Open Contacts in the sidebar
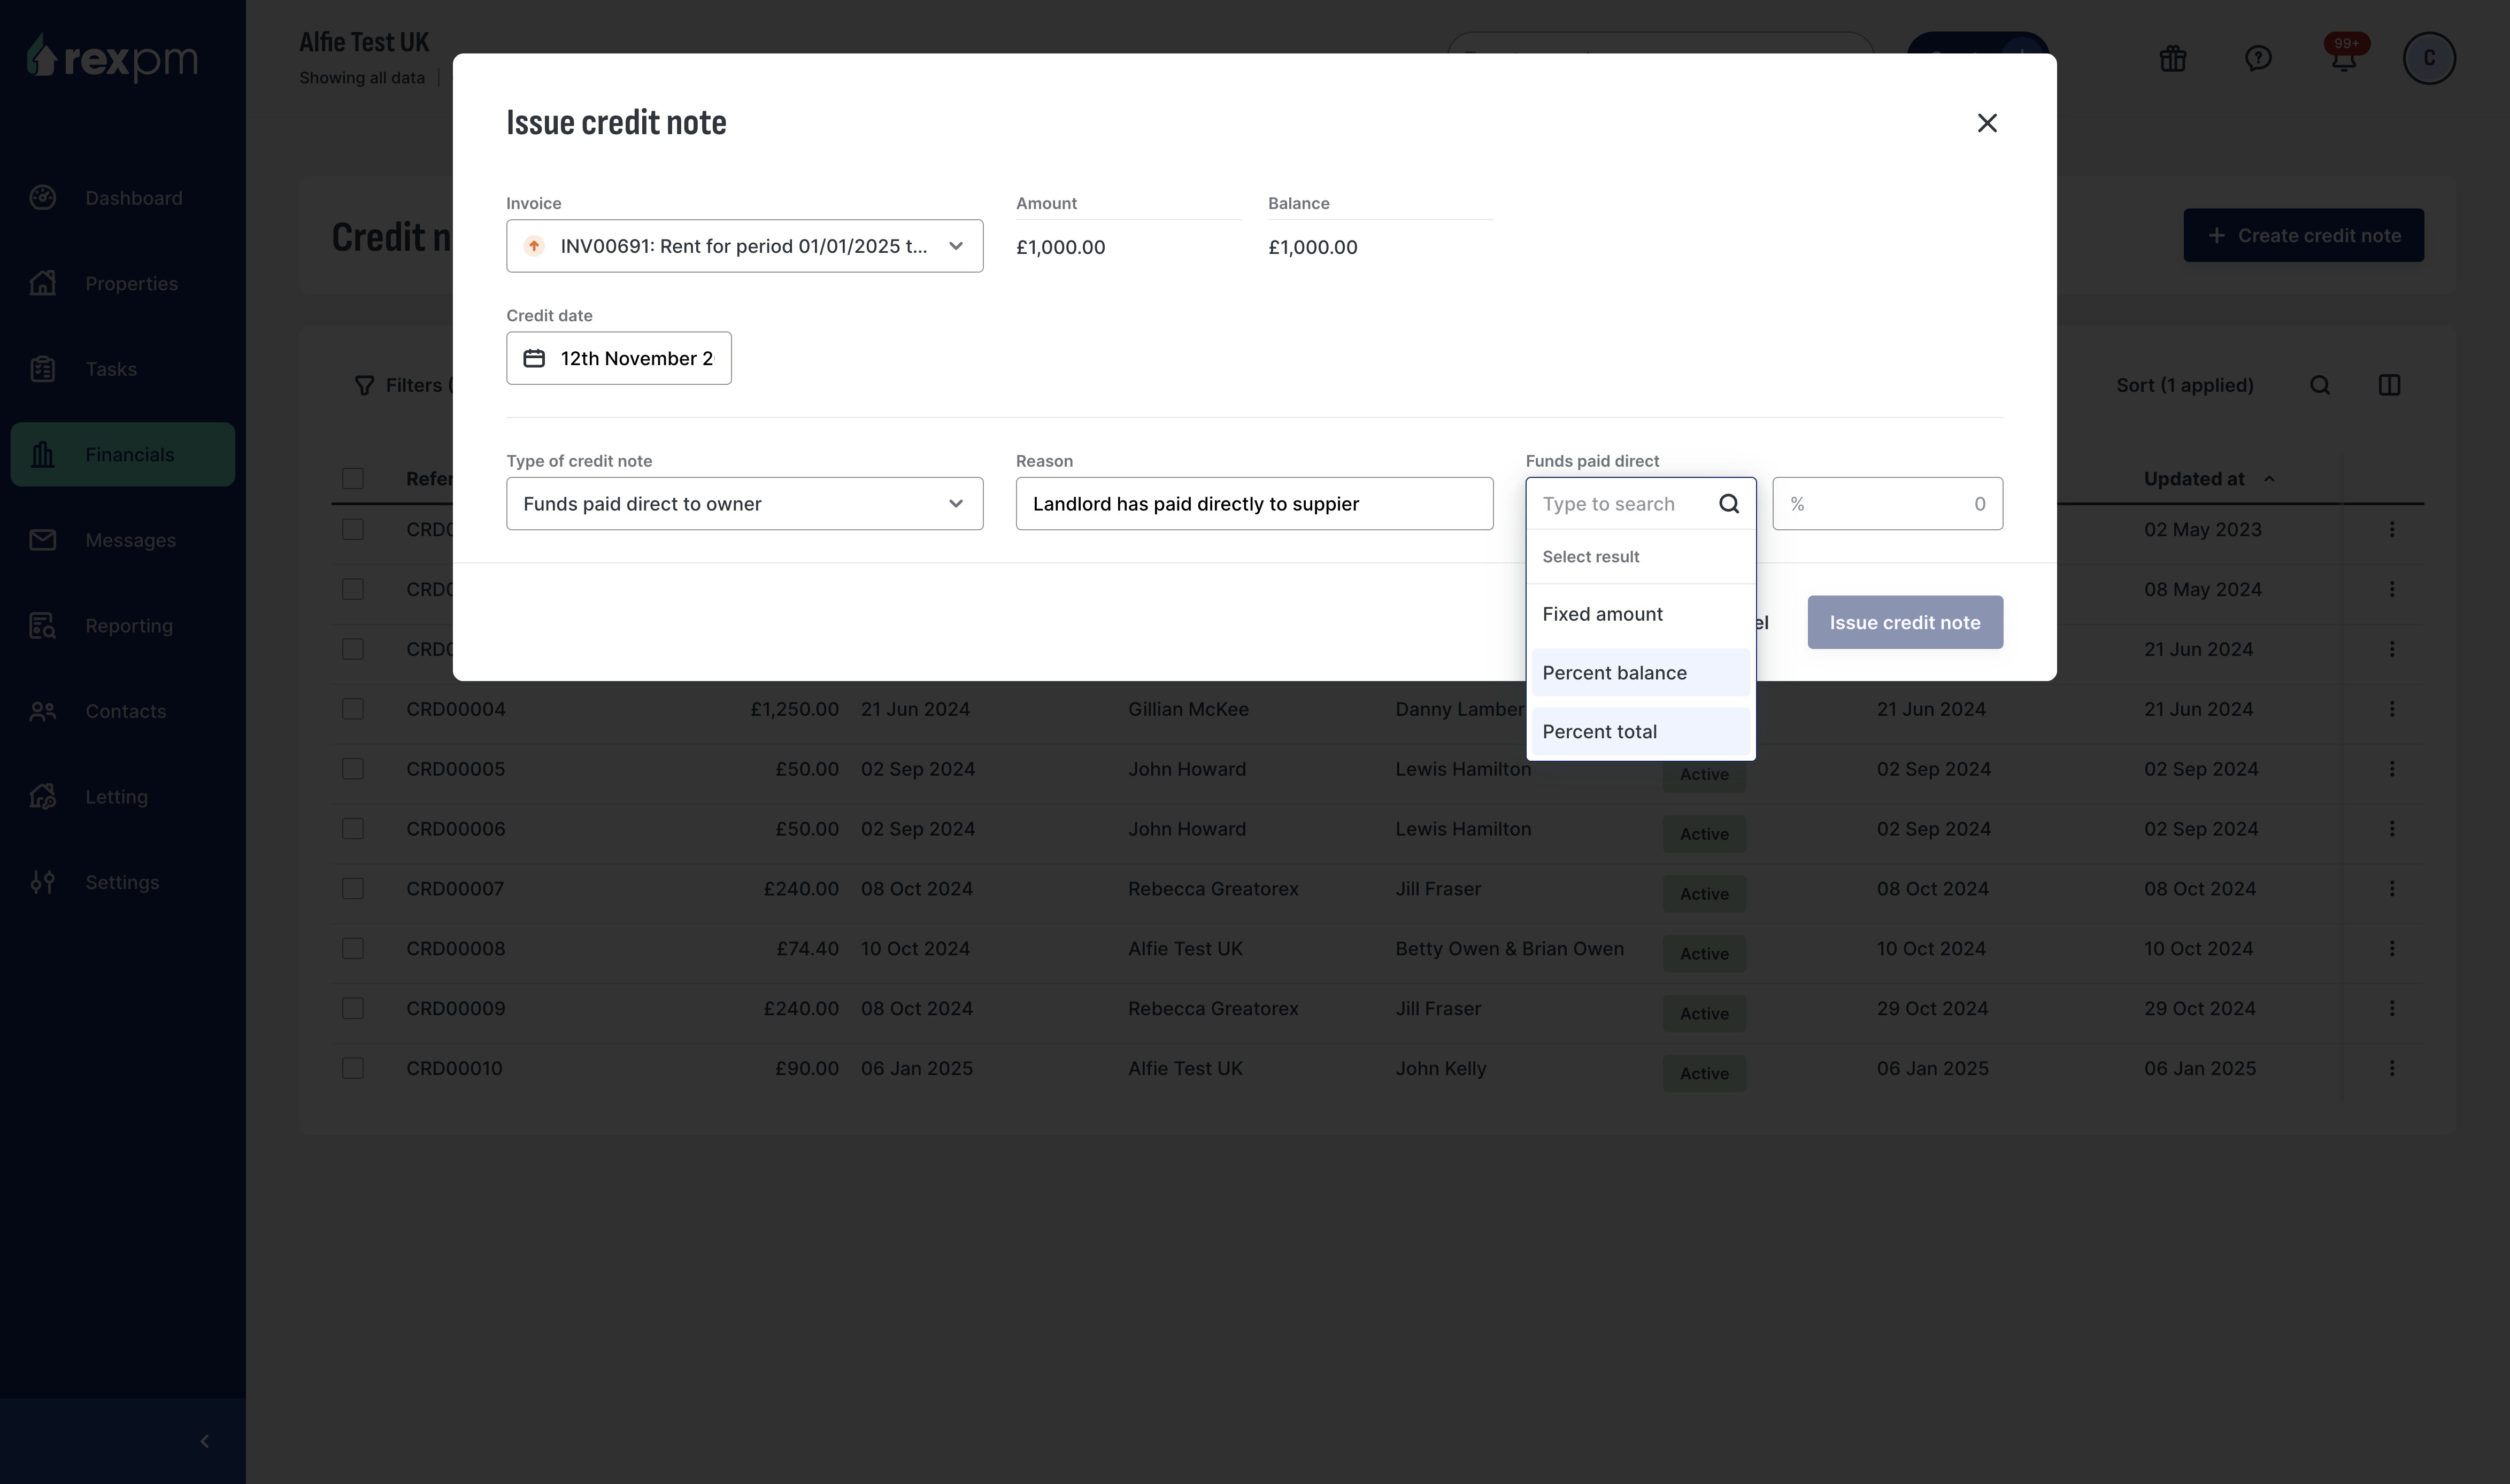Viewport: 2510px width, 1484px height. 123,711
